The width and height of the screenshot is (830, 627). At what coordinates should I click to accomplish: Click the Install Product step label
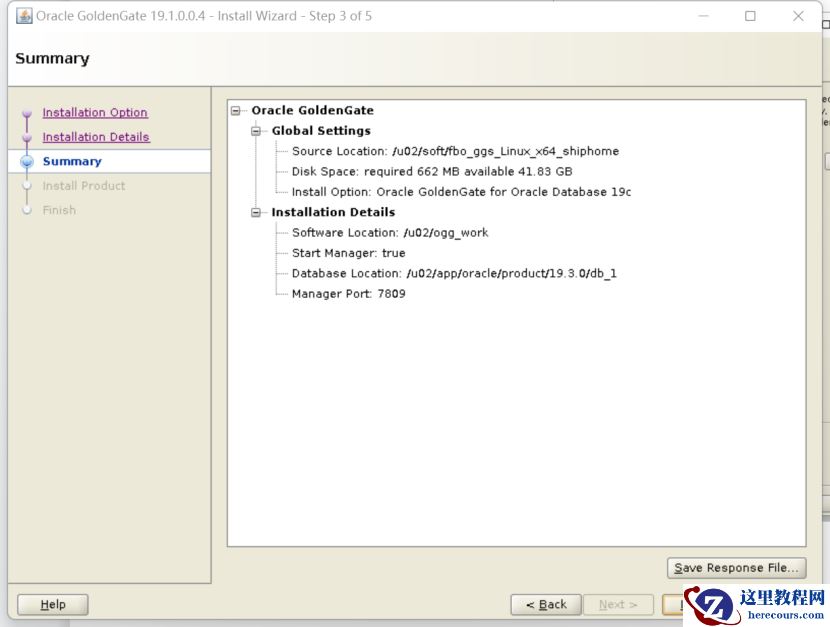[x=84, y=186]
